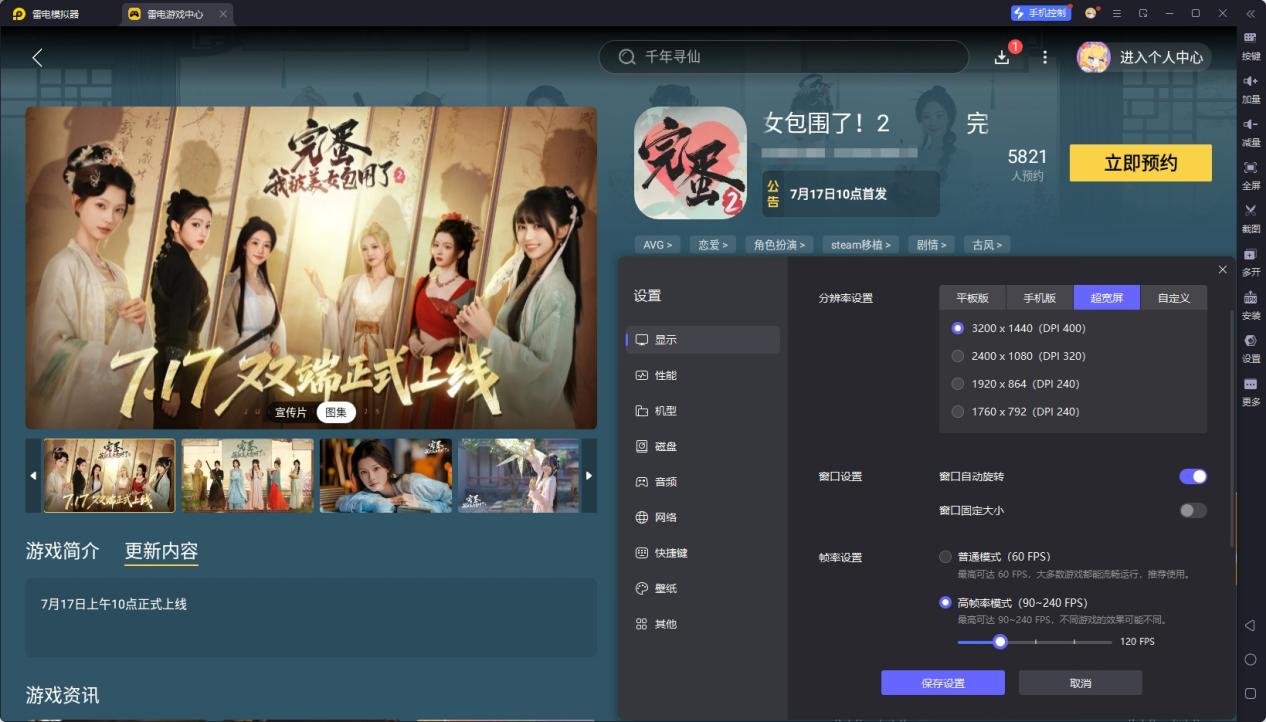
Task: Open 机型 settings category
Action: (x=703, y=411)
